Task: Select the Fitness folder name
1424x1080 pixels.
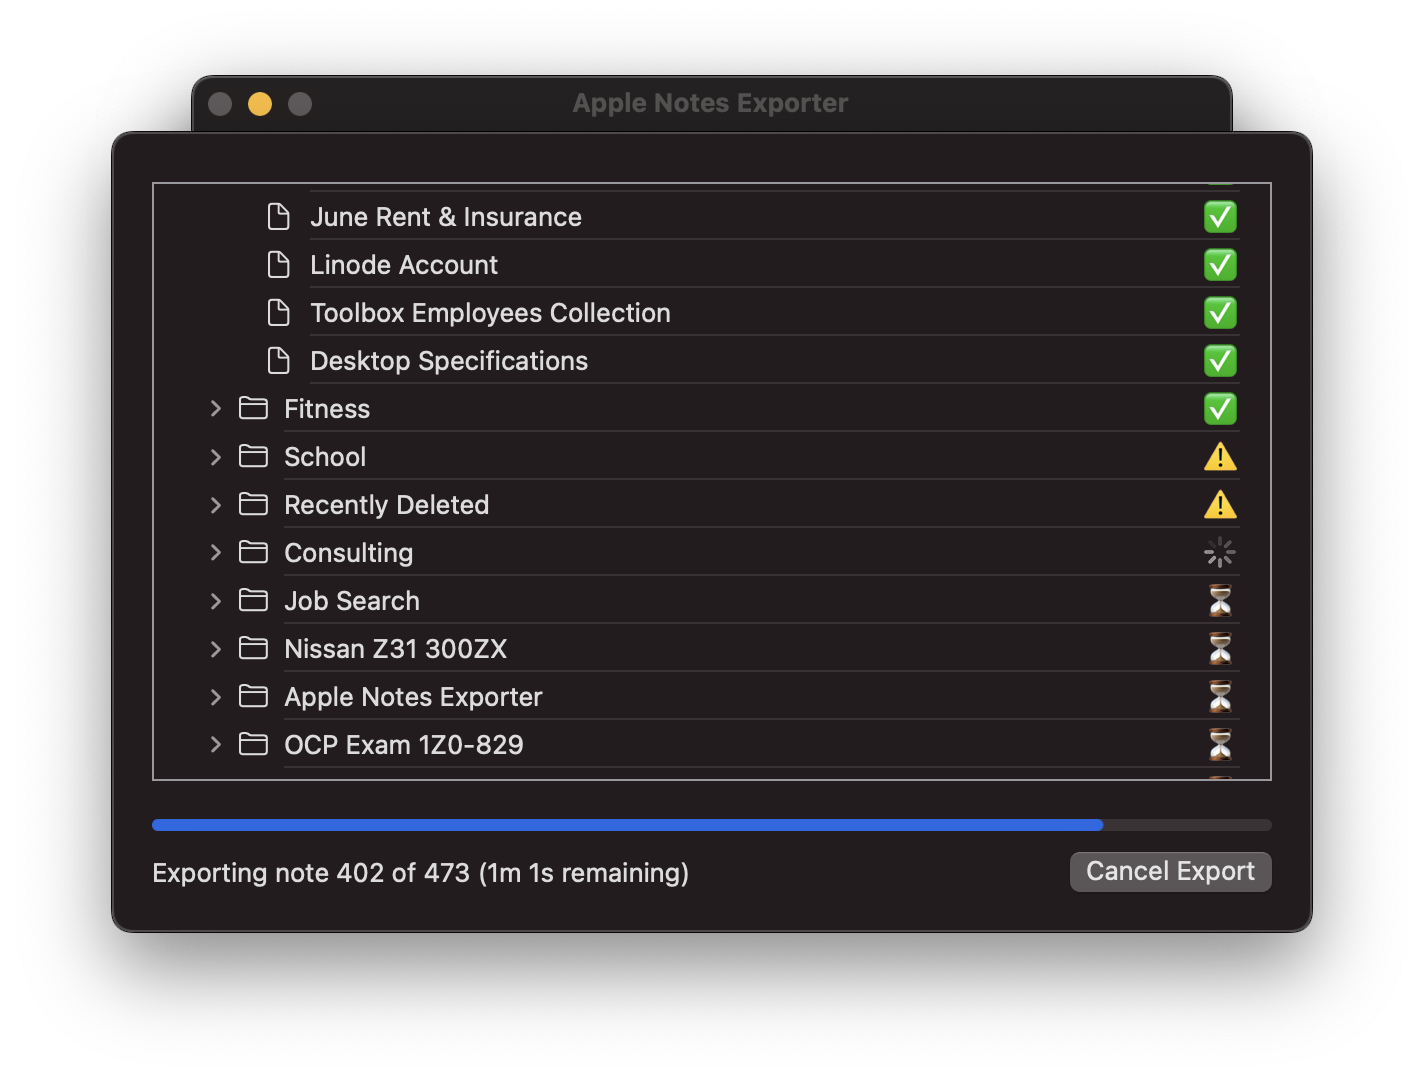Action: pyautogui.click(x=327, y=409)
